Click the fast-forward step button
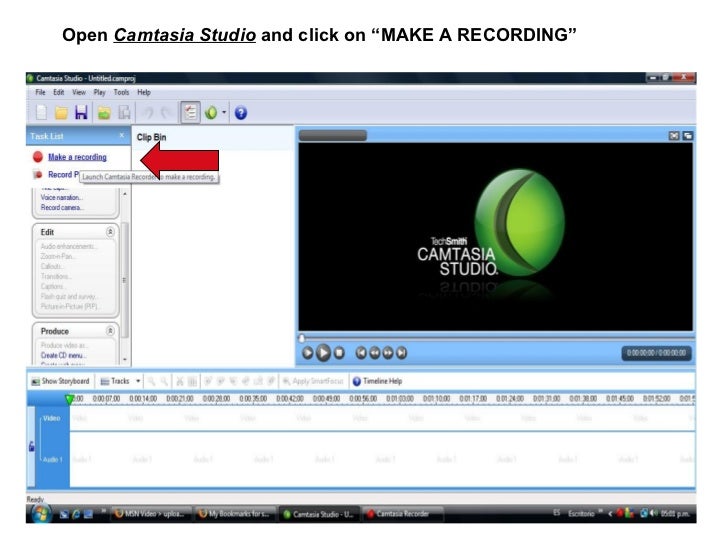Viewport: 728px width, 546px height. click(x=388, y=353)
